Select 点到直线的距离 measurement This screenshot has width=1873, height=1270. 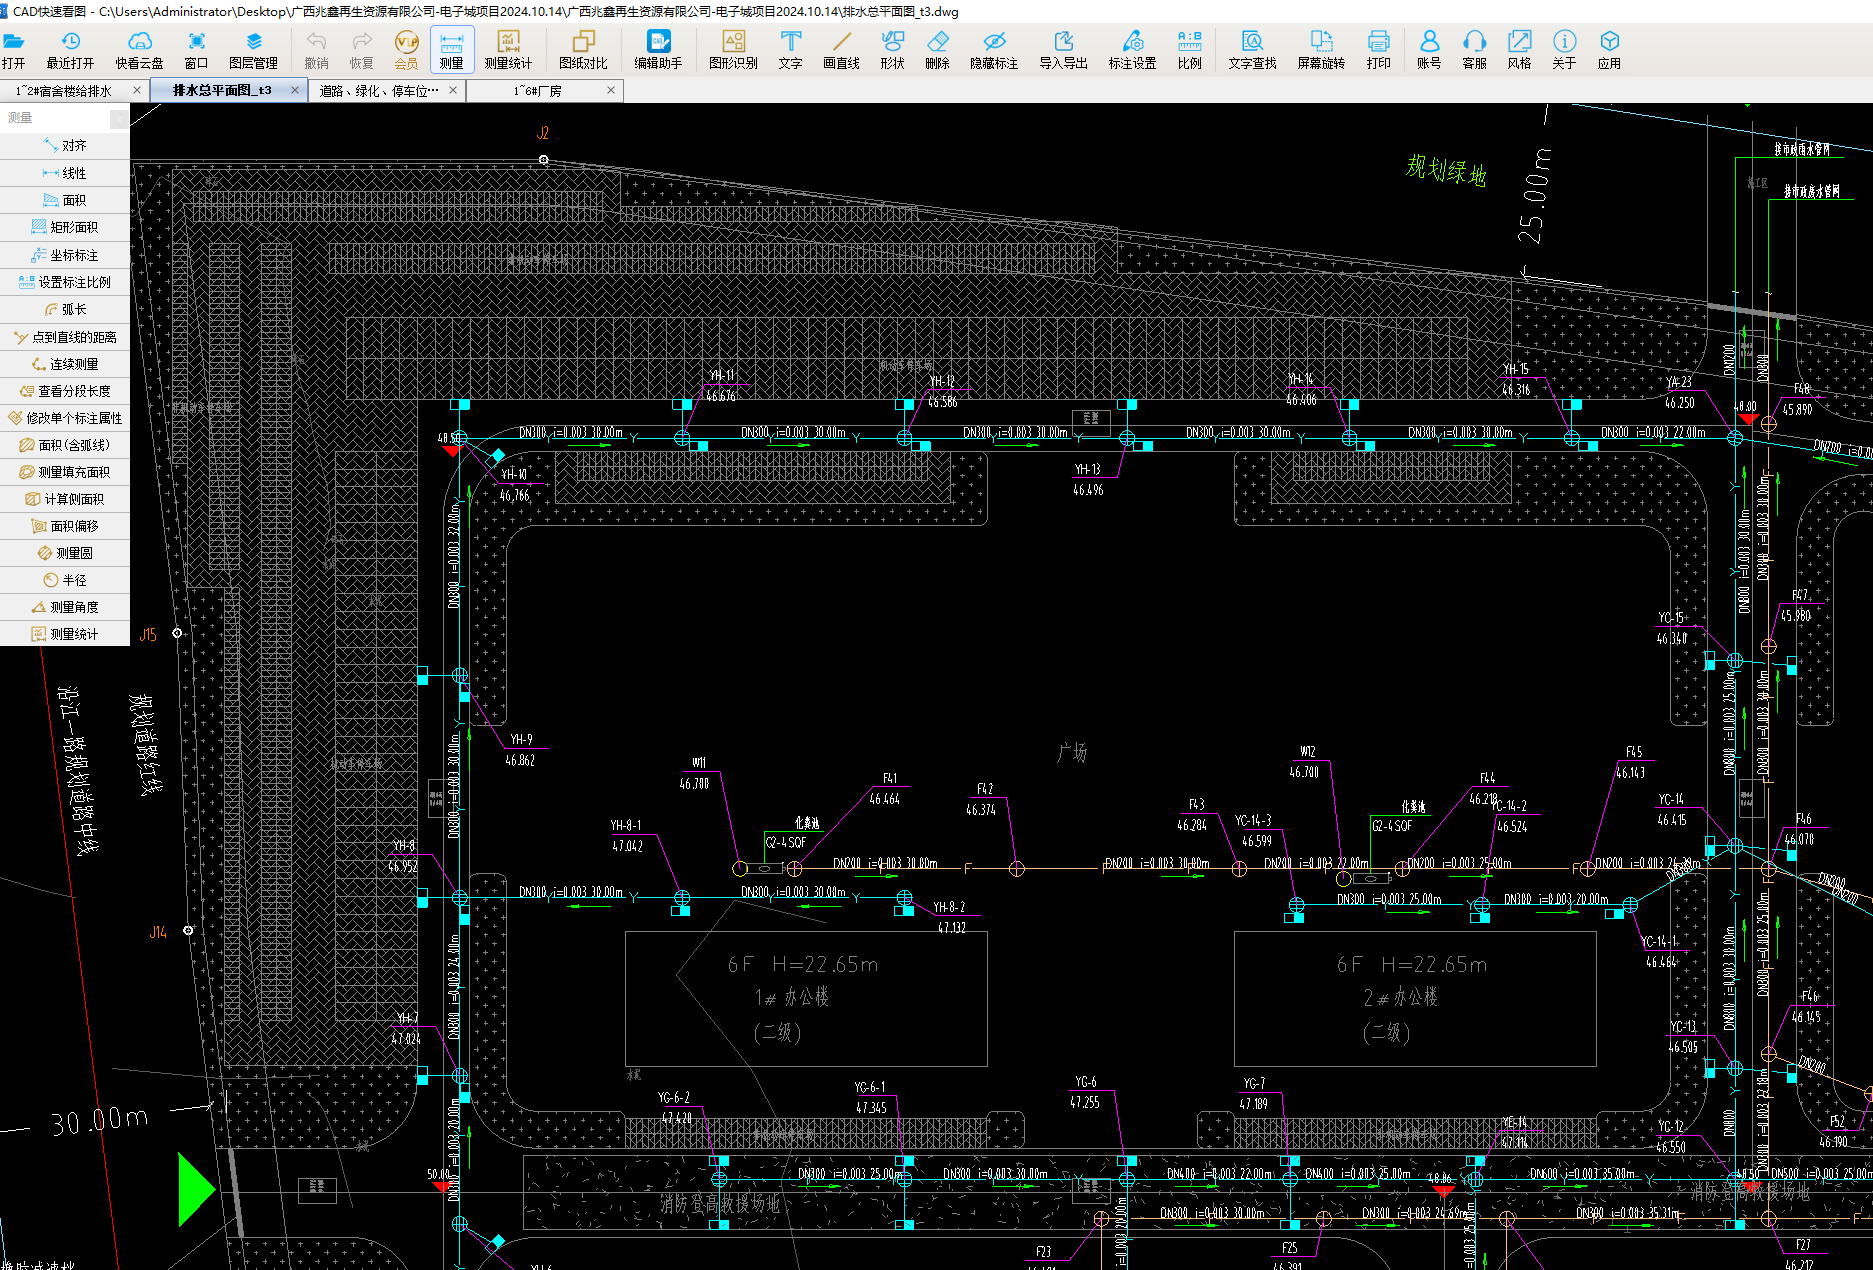click(x=65, y=337)
